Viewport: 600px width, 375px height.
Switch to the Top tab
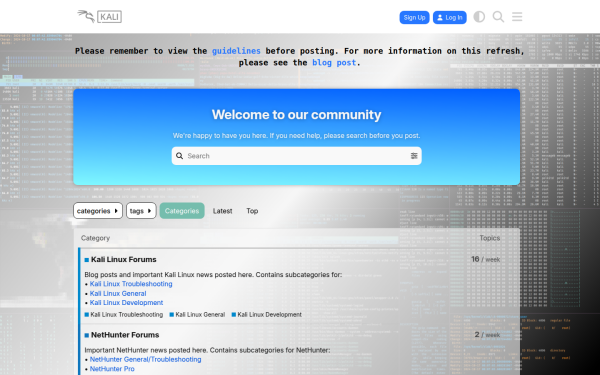(x=252, y=211)
